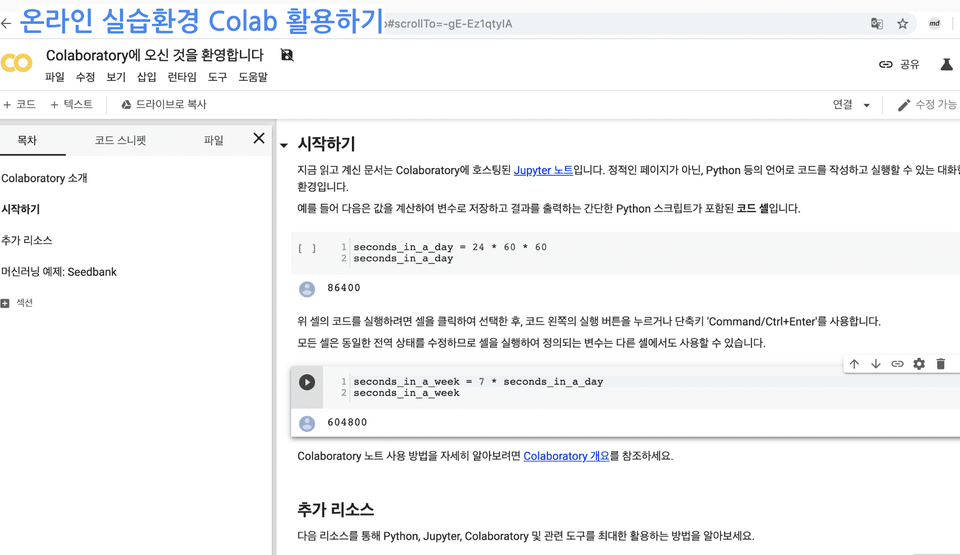
Task: Switch to the 목차 tab
Action: tap(27, 140)
